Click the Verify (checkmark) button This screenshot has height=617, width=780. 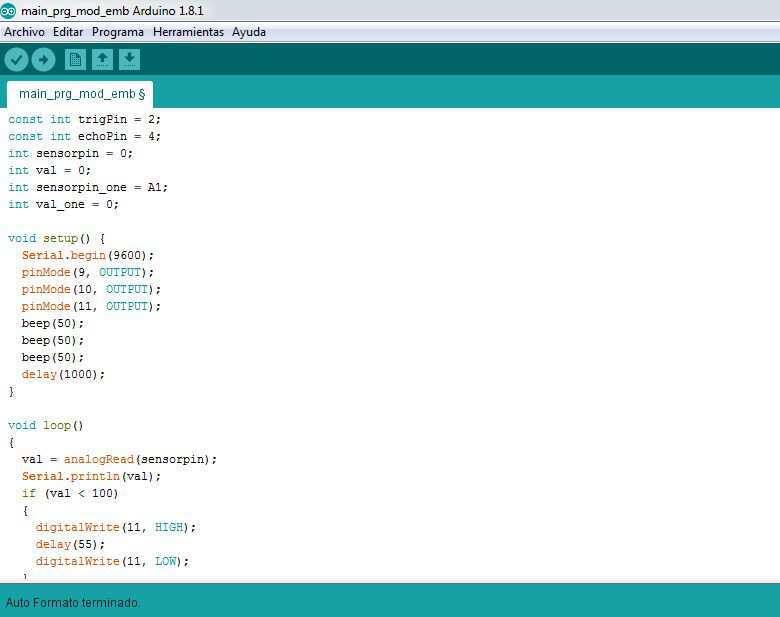(x=16, y=60)
